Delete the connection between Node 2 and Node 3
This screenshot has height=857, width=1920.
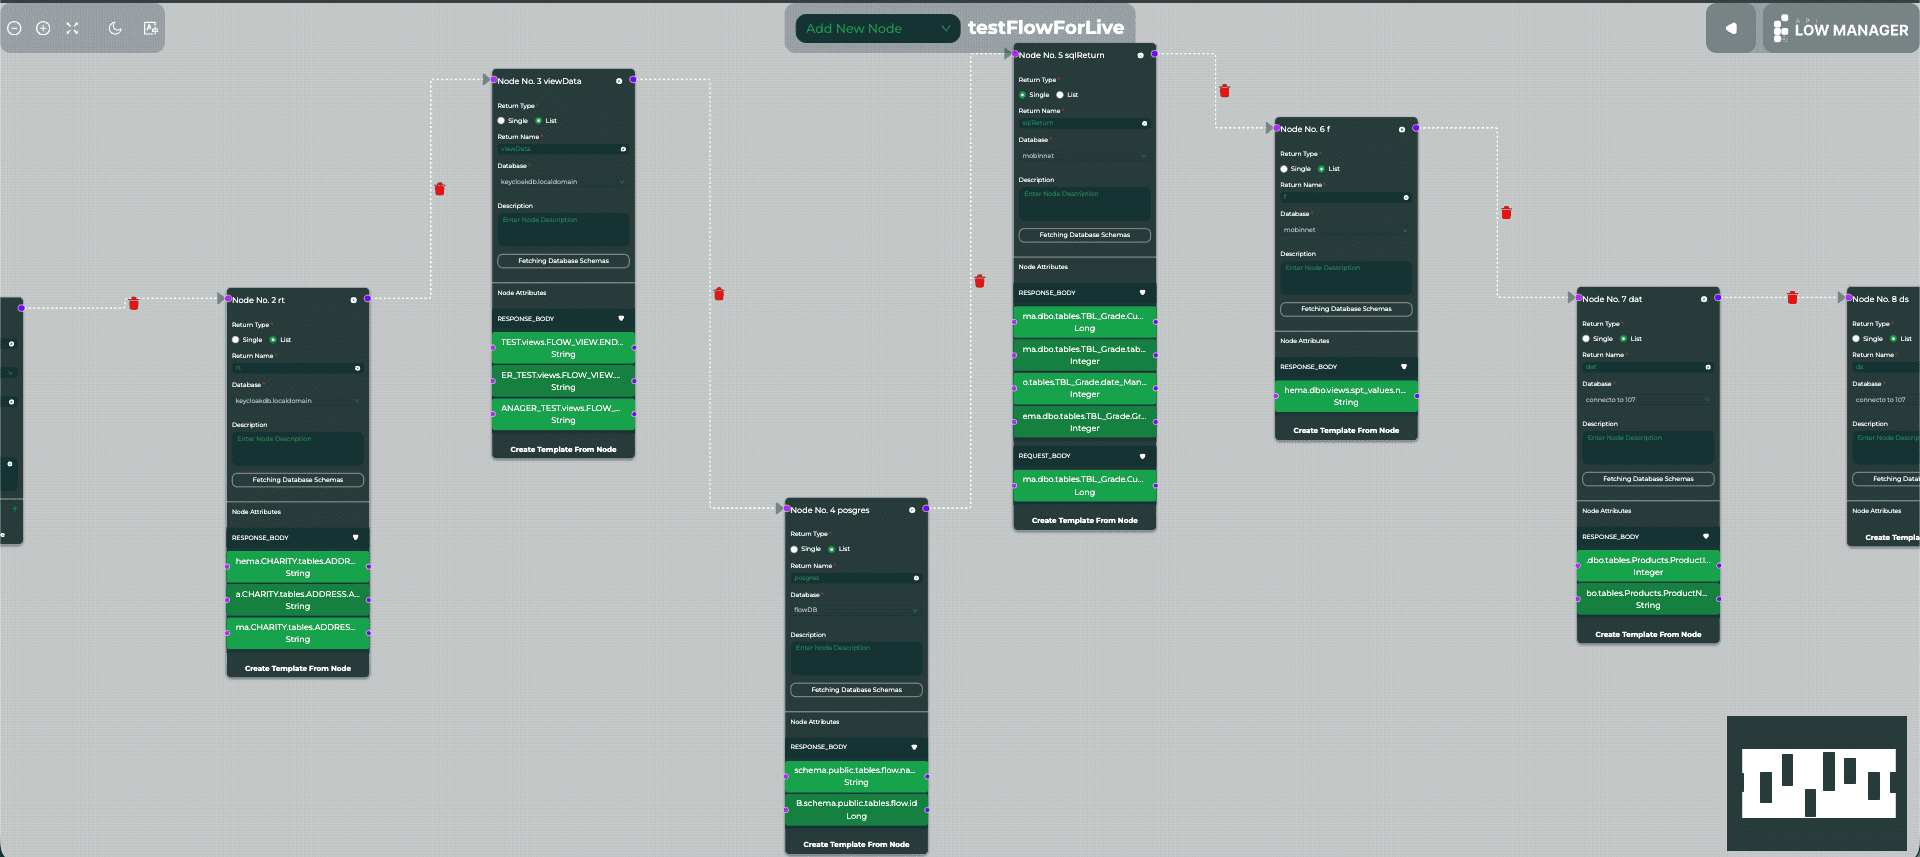[x=440, y=189]
